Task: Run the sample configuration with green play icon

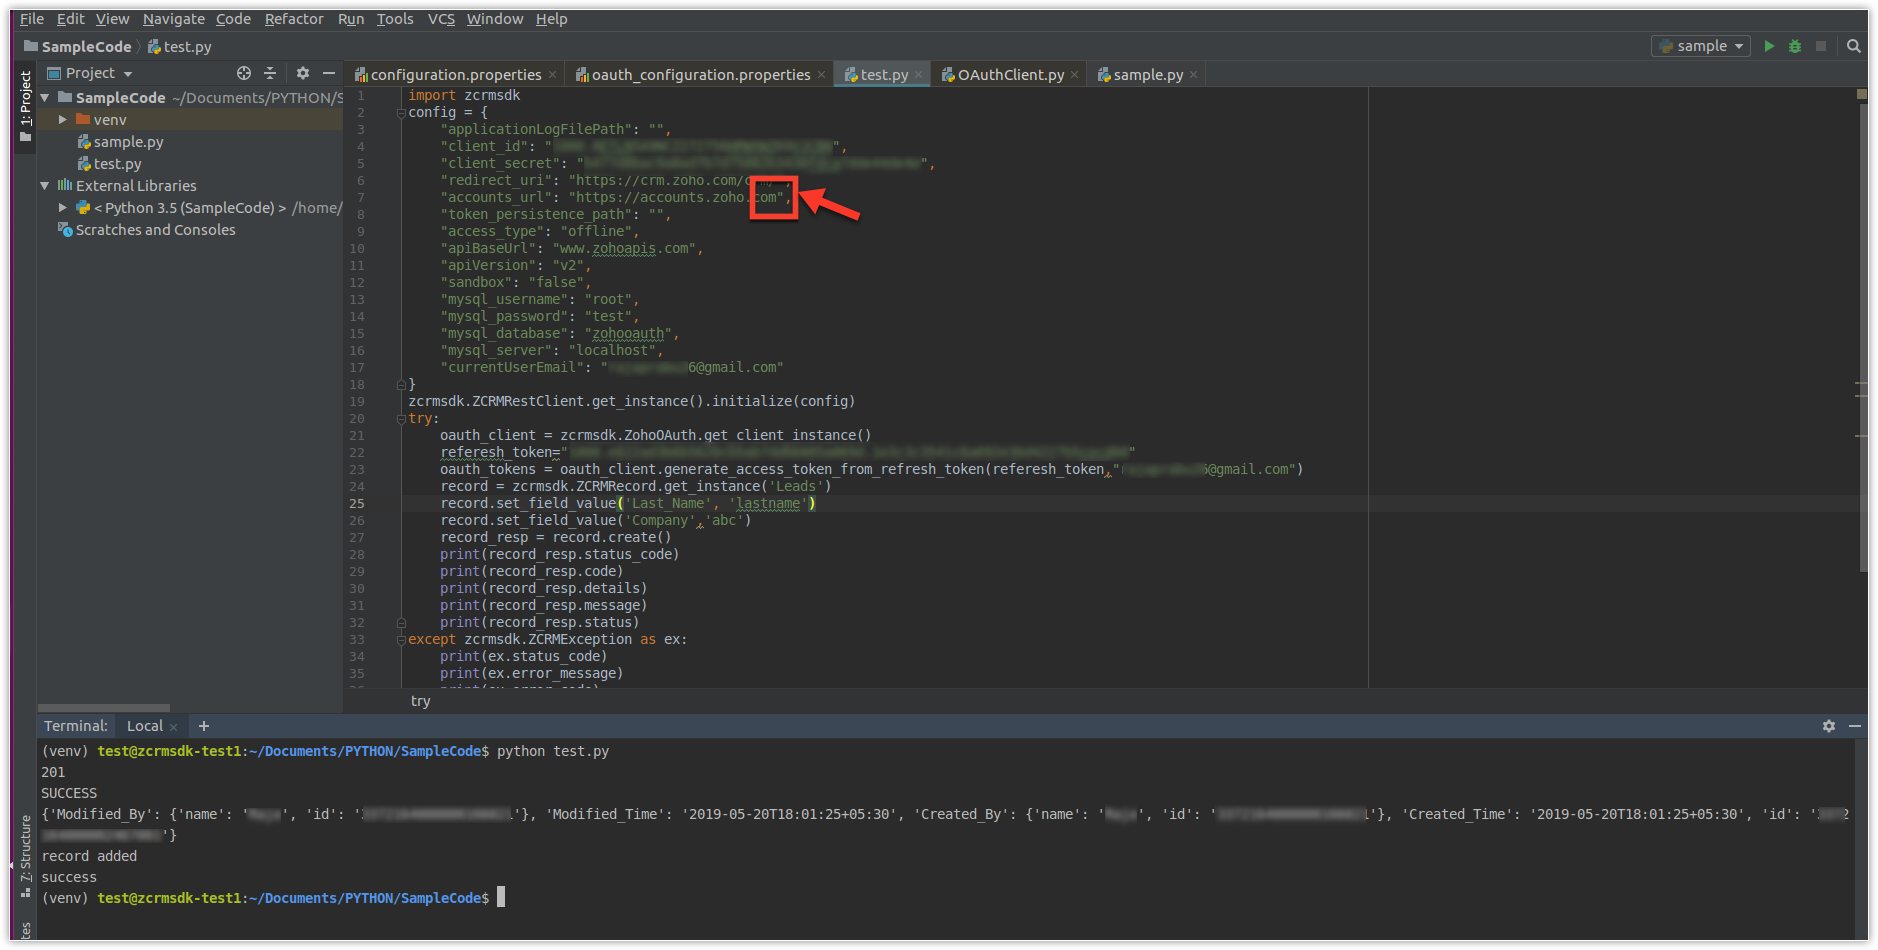Action: 1769,46
